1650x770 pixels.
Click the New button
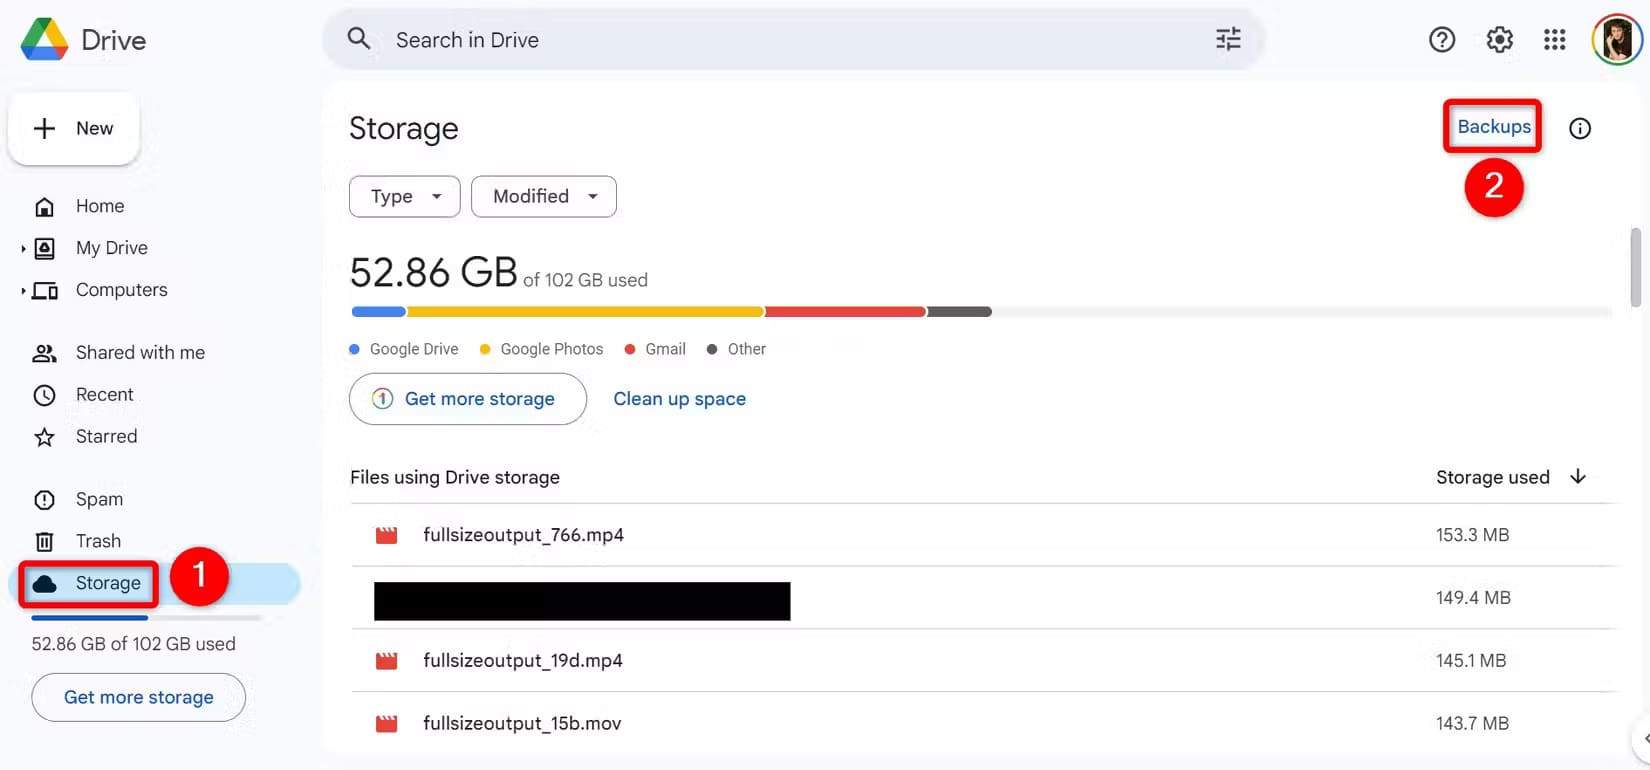coord(74,129)
